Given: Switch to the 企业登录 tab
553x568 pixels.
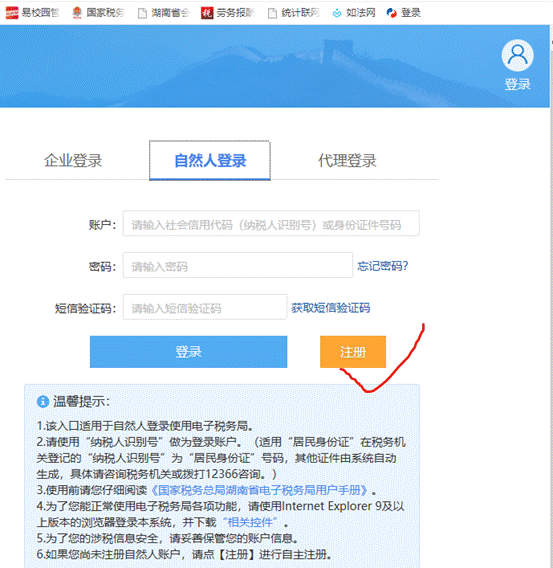Looking at the screenshot, I should tap(73, 160).
